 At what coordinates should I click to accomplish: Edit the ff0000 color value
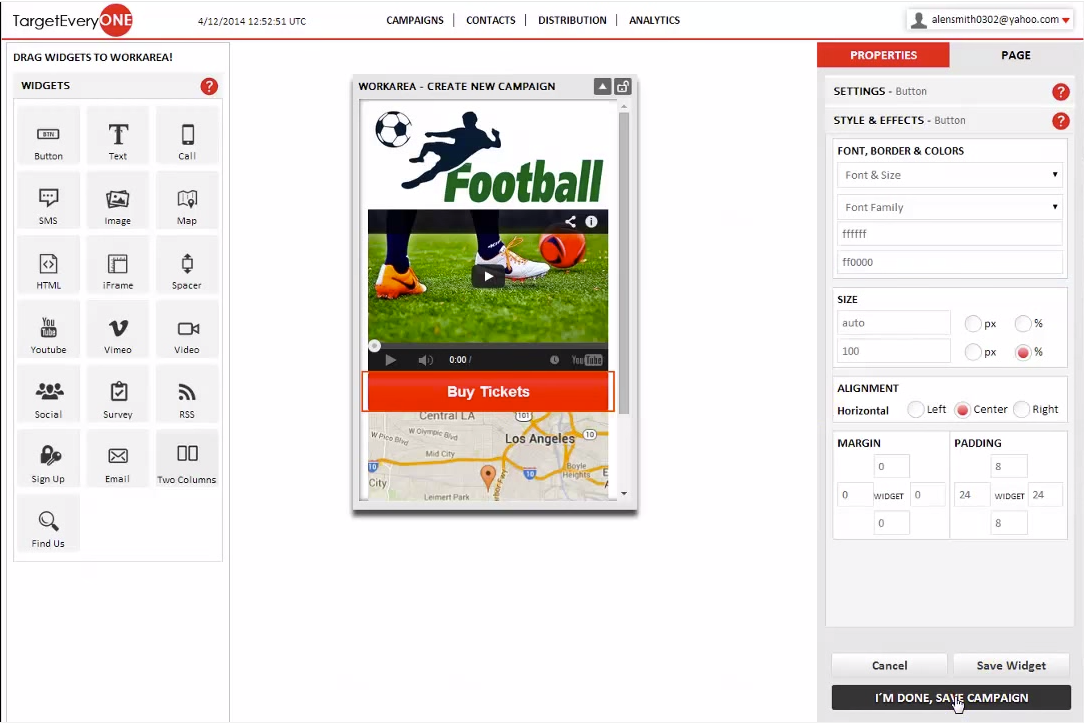pyautogui.click(x=948, y=261)
